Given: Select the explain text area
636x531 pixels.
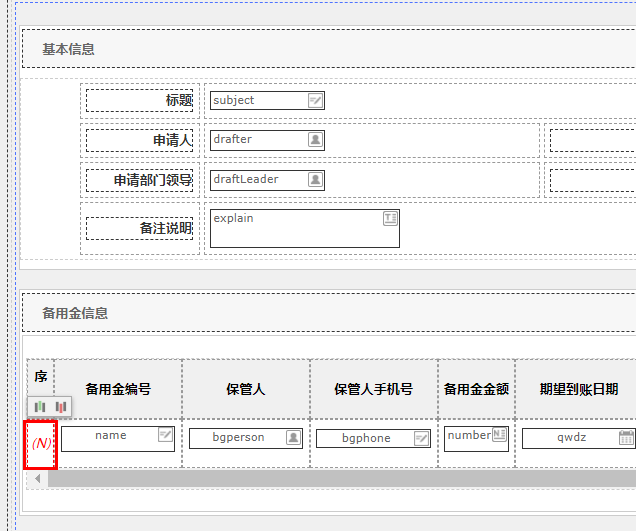Looking at the screenshot, I should click(305, 228).
